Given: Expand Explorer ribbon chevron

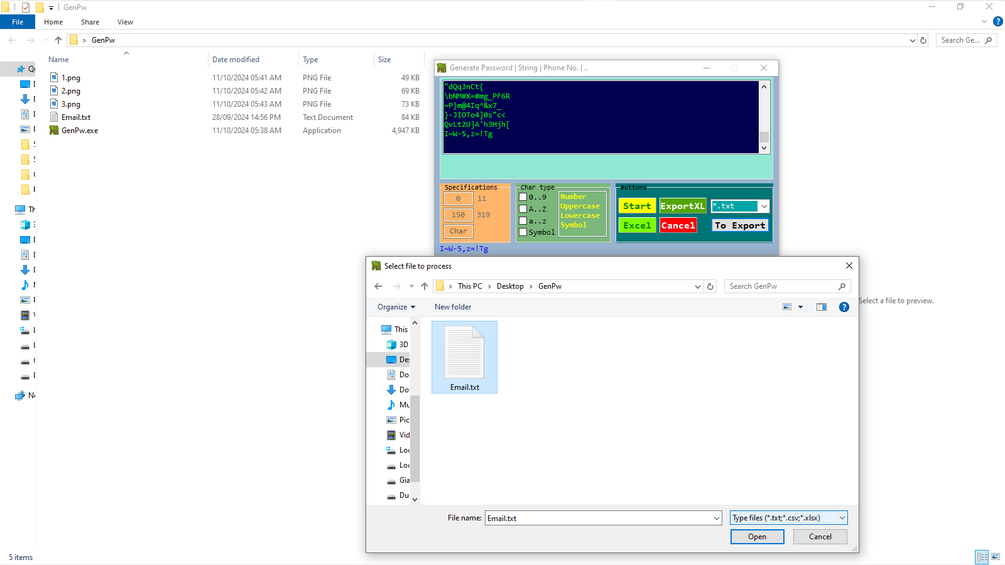Looking at the screenshot, I should coord(984,22).
